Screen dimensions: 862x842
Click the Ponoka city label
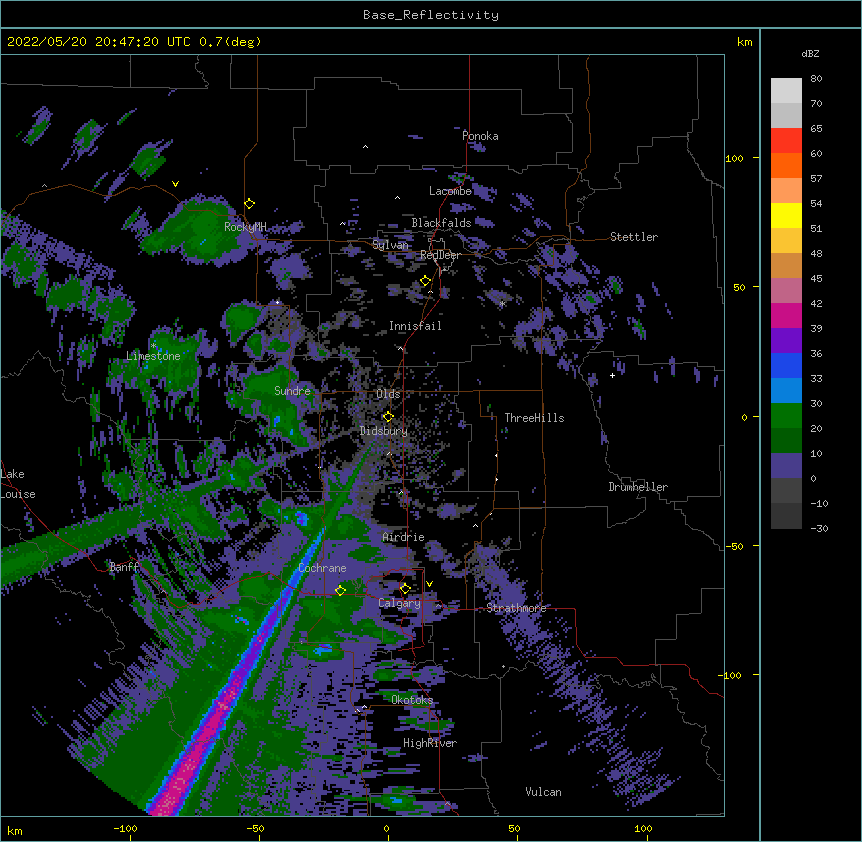click(480, 136)
